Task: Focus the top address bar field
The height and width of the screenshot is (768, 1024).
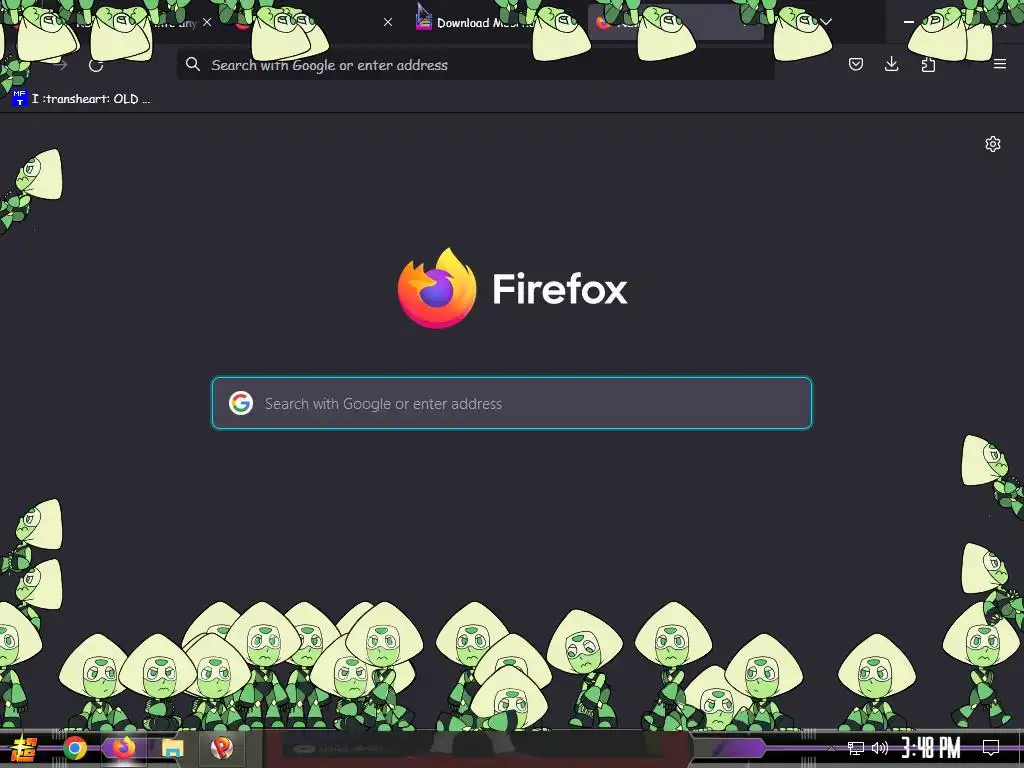Action: [x=475, y=65]
